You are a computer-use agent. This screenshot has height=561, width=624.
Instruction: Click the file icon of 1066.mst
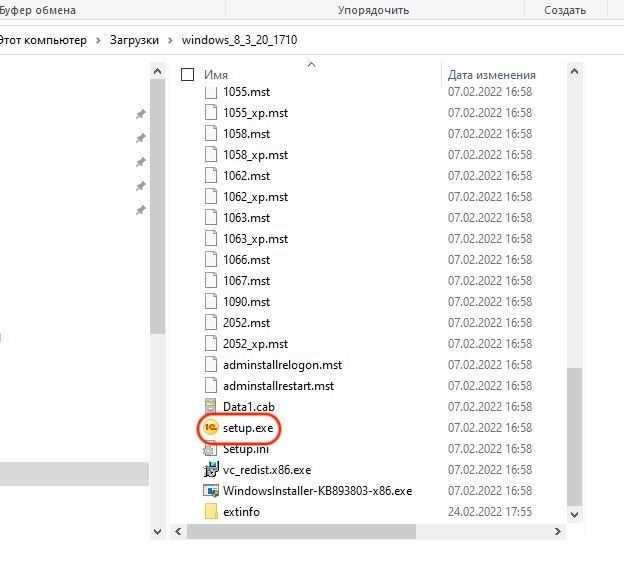211,260
